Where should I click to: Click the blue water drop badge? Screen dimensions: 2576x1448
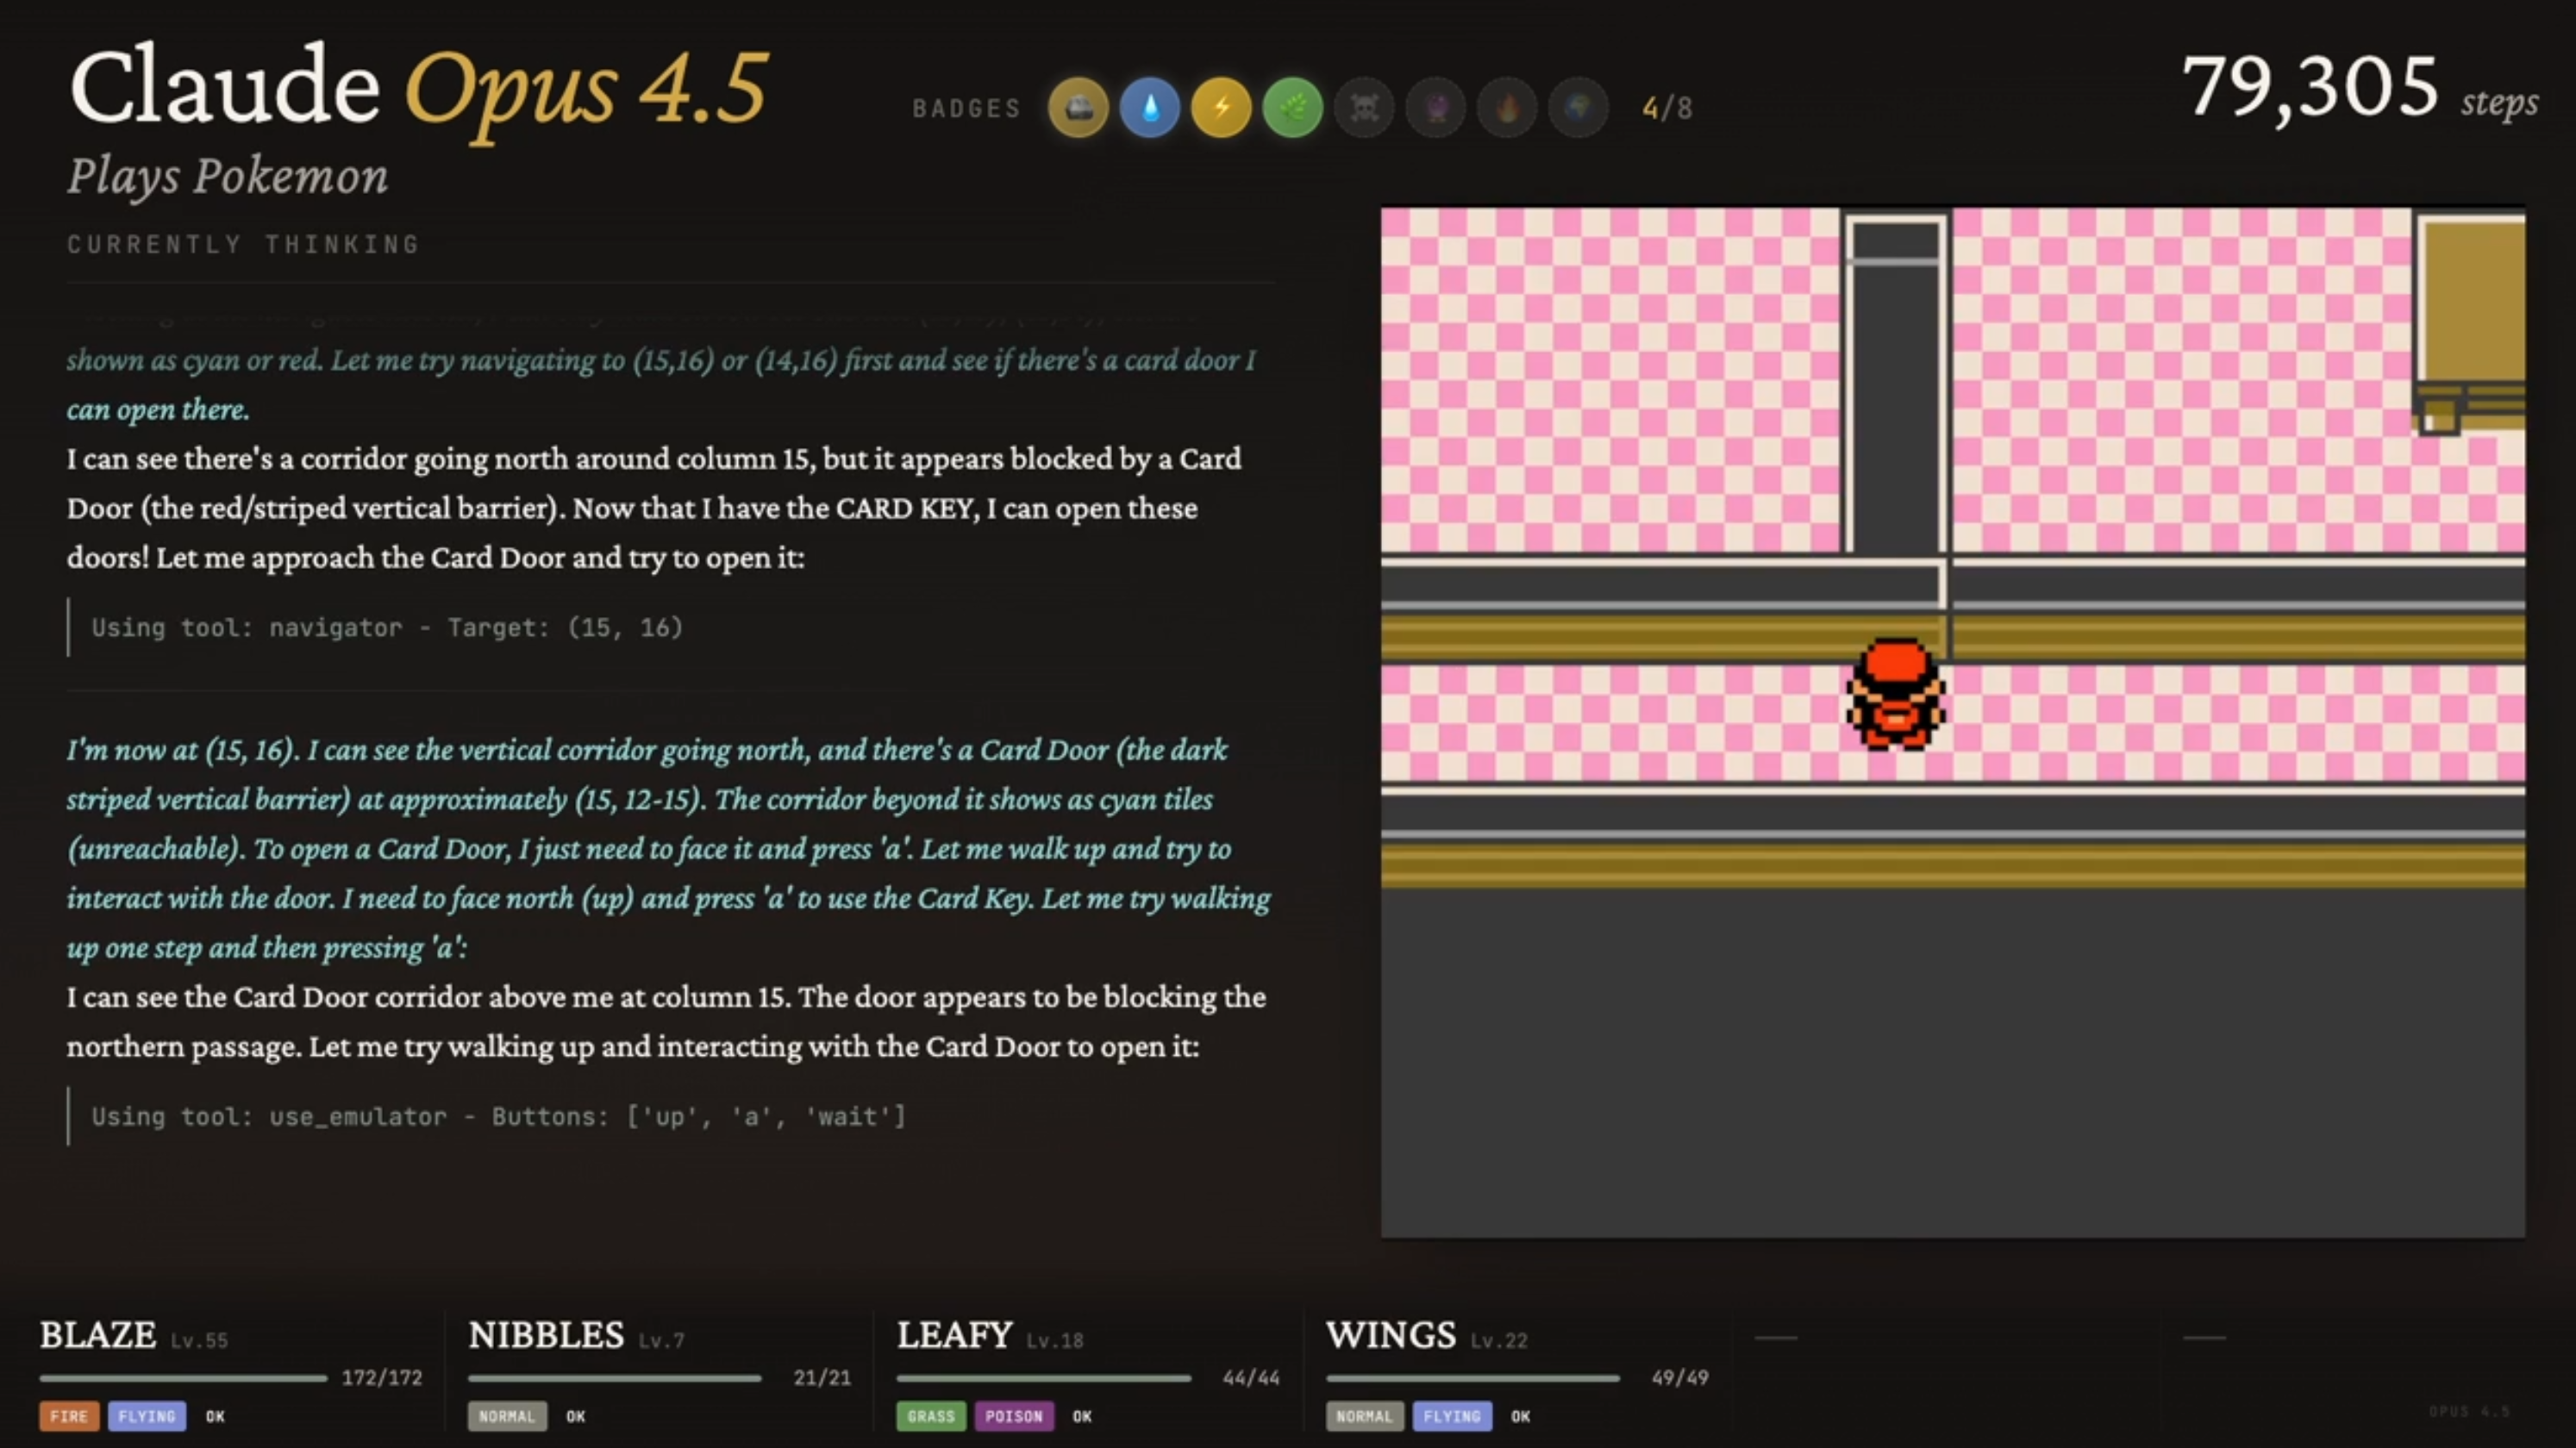click(1150, 107)
